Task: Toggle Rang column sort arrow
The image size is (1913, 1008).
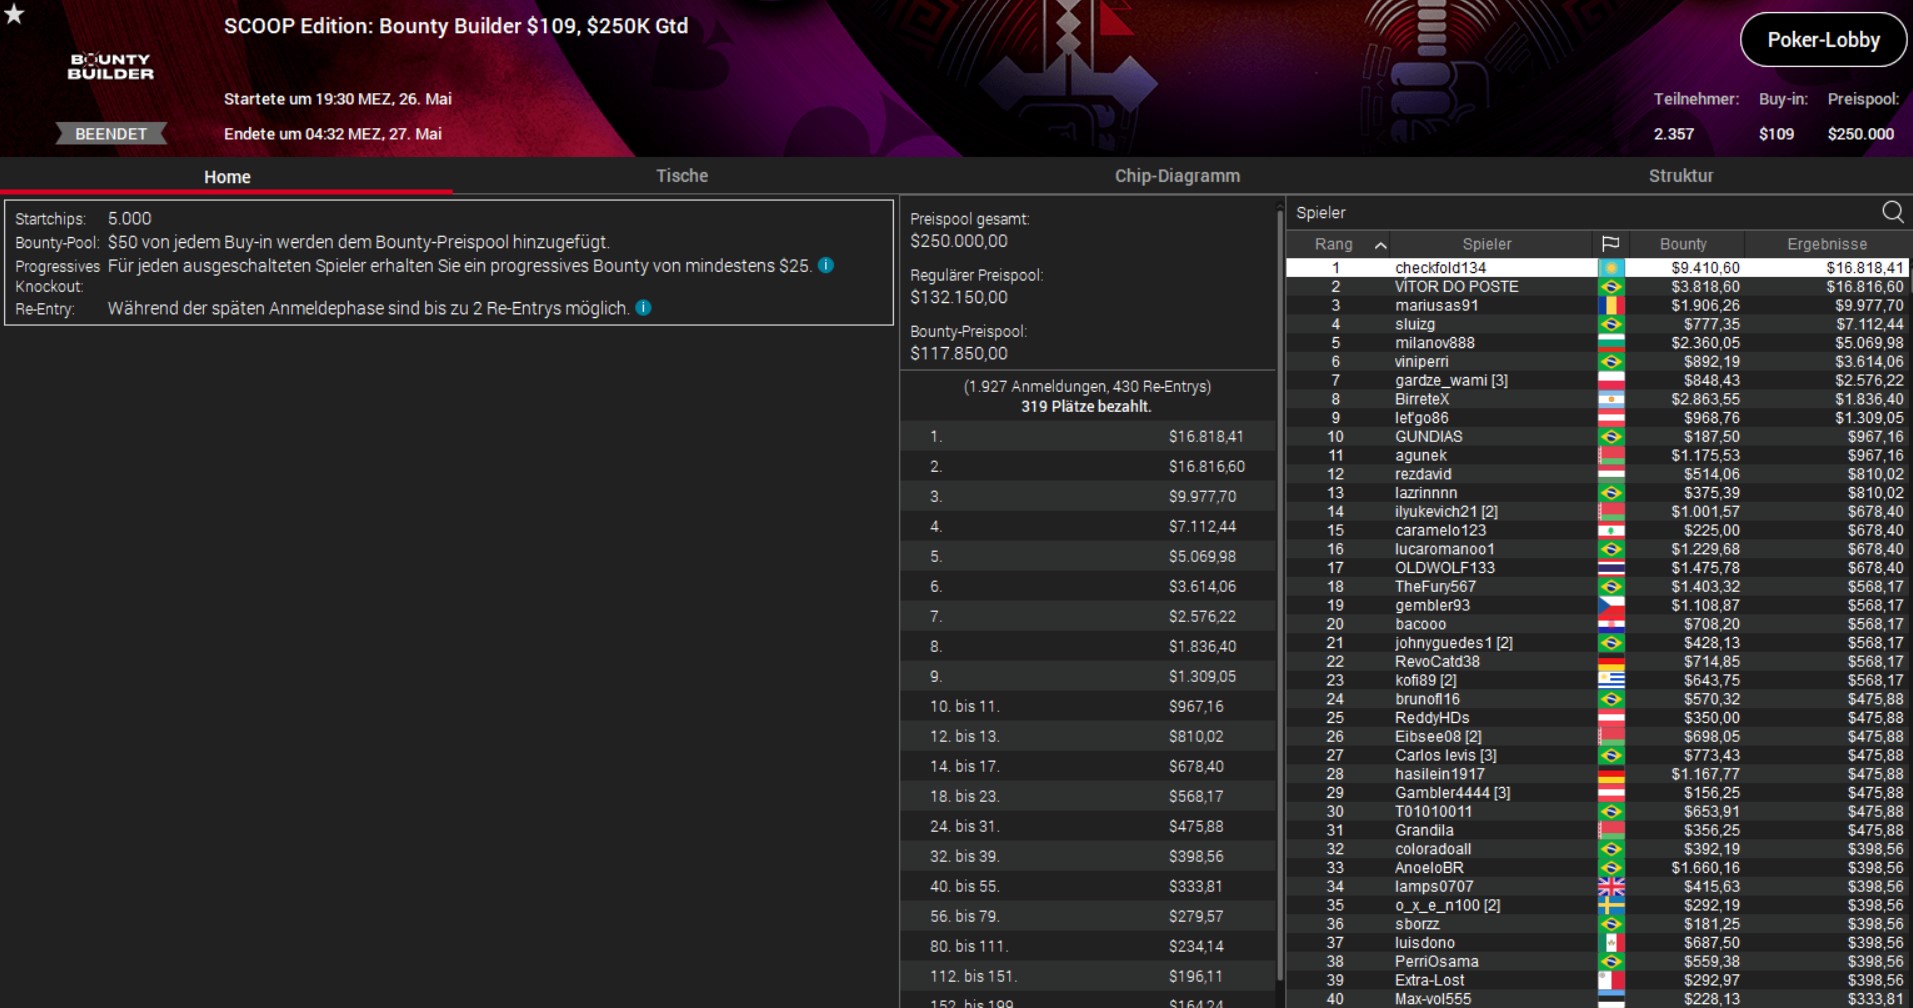Action: coord(1380,245)
